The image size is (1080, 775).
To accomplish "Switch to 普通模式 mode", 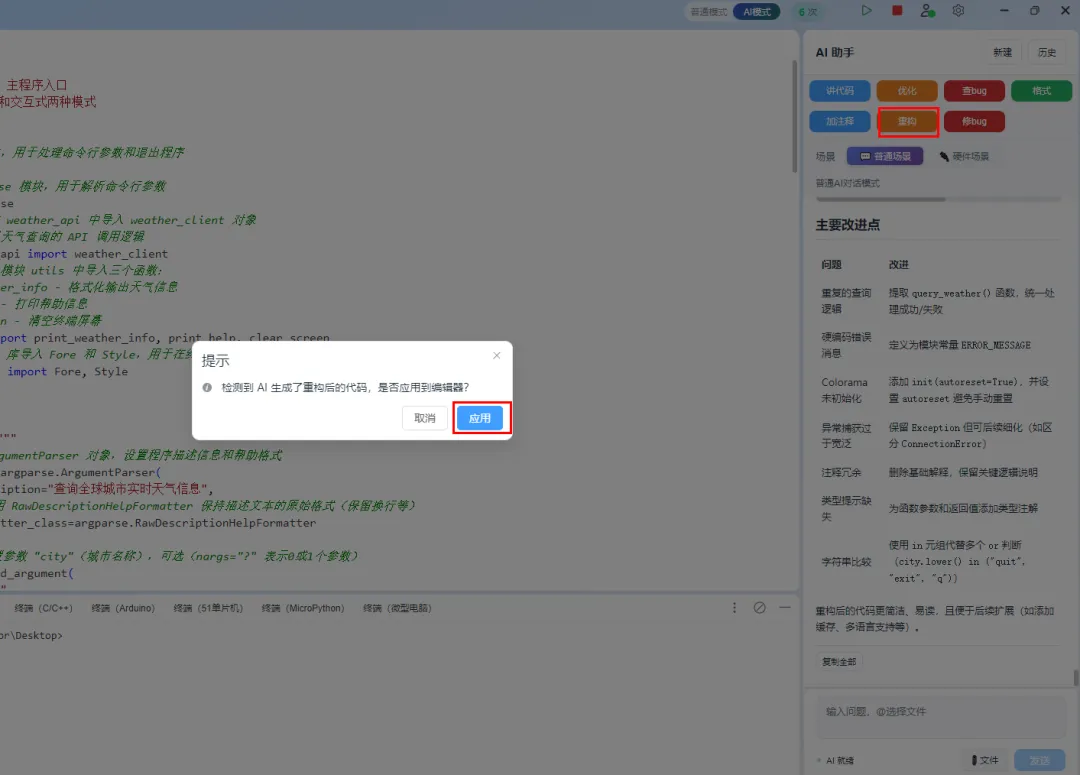I will 709,12.
